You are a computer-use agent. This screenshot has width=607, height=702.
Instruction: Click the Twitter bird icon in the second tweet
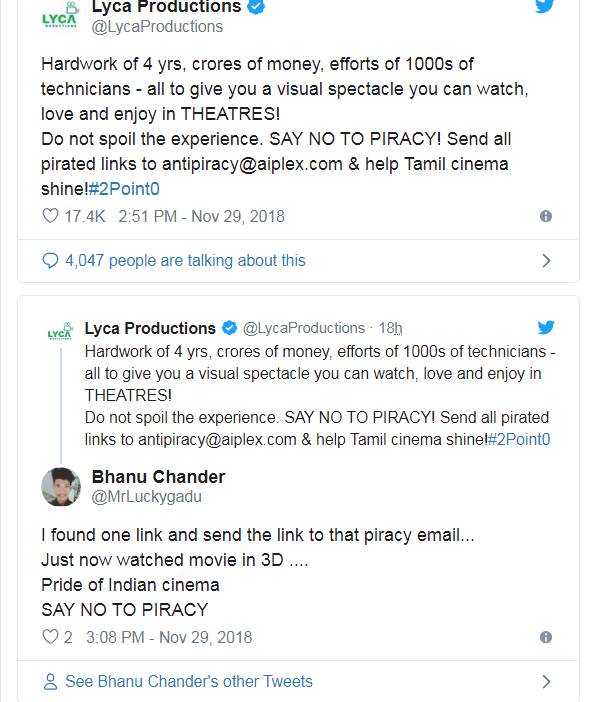(546, 327)
